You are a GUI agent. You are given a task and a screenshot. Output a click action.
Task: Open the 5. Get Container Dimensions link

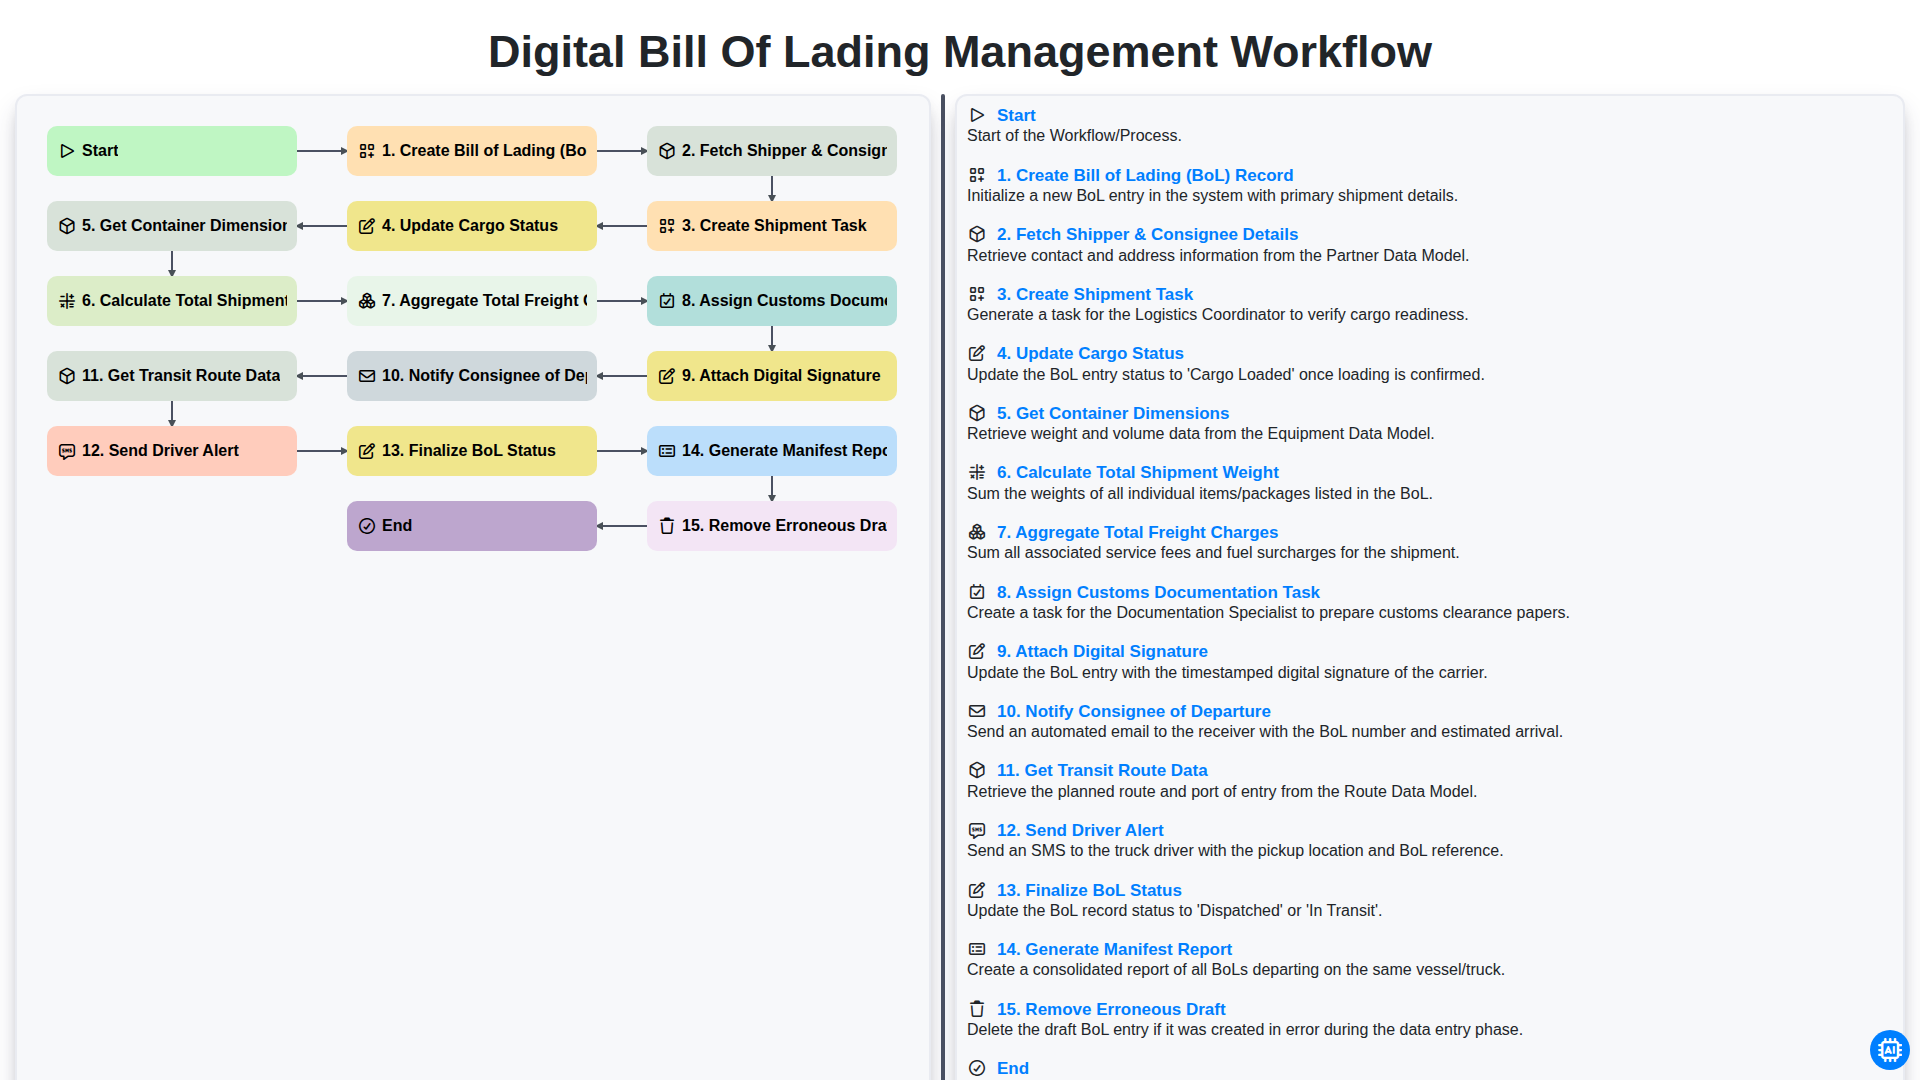[1113, 413]
